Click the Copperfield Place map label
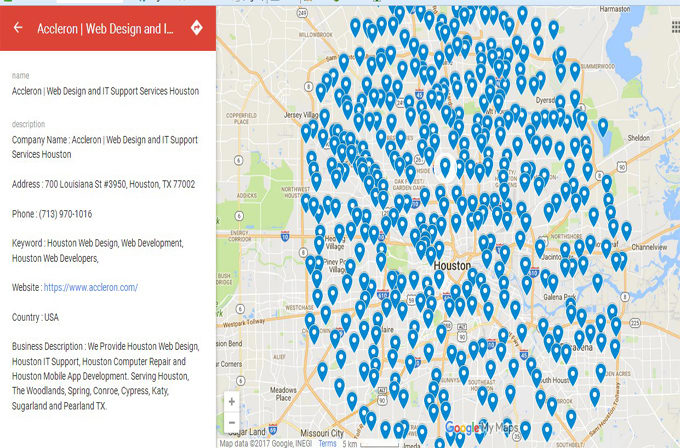This screenshot has width=680, height=448. [x=242, y=118]
